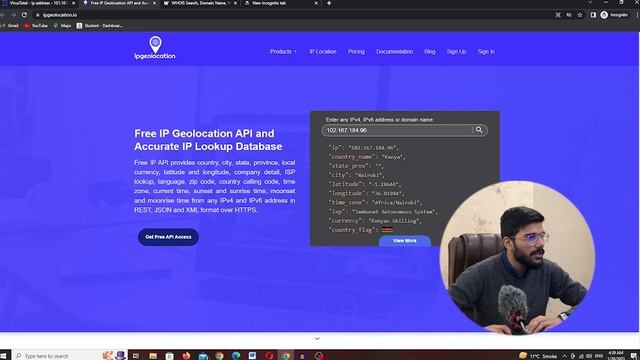Image resolution: width=640 pixels, height=360 pixels.
Task: Open the Blog link
Action: point(429,51)
